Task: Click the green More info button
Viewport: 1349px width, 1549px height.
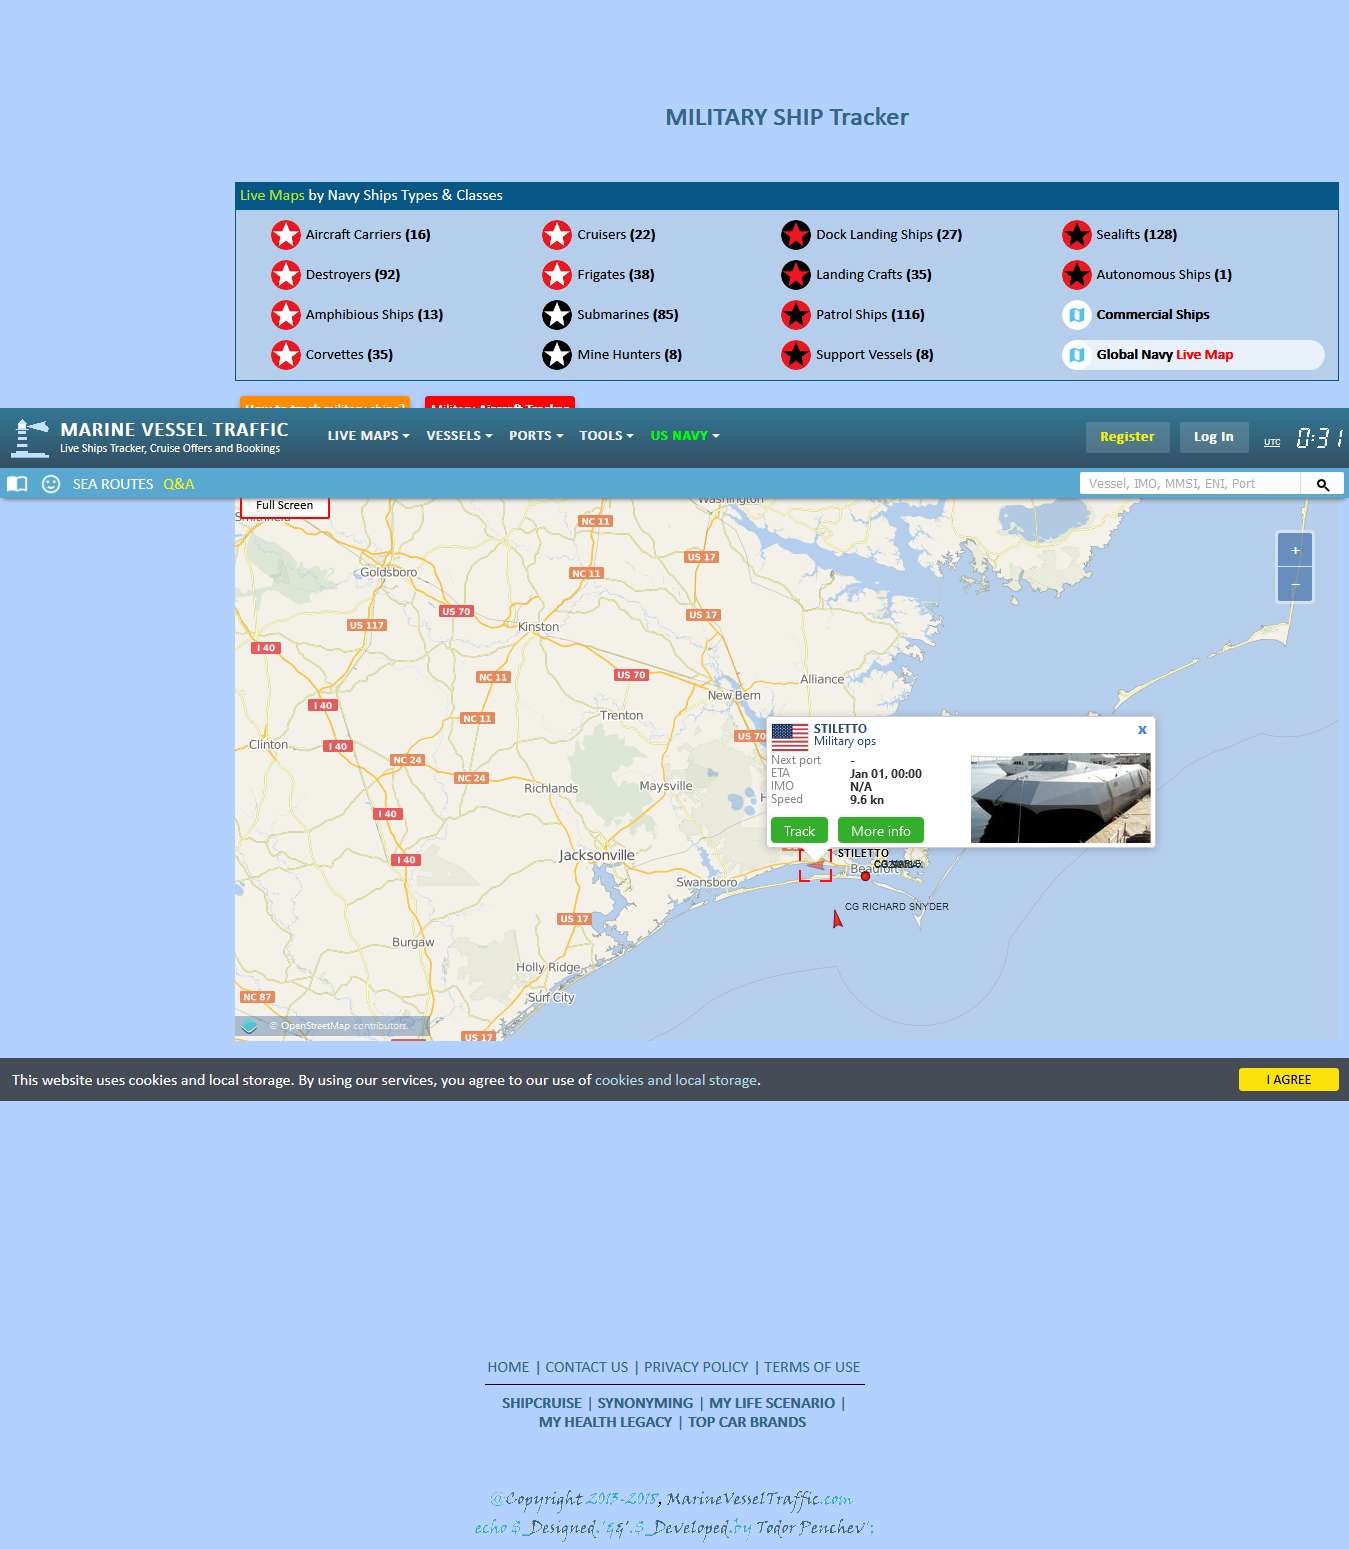Action: (881, 831)
